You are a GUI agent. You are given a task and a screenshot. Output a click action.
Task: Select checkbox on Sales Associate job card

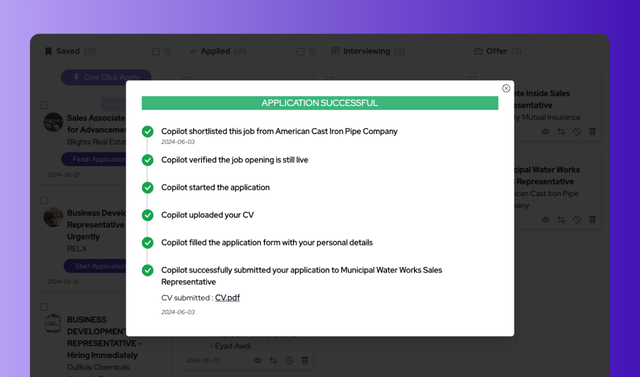(x=44, y=105)
